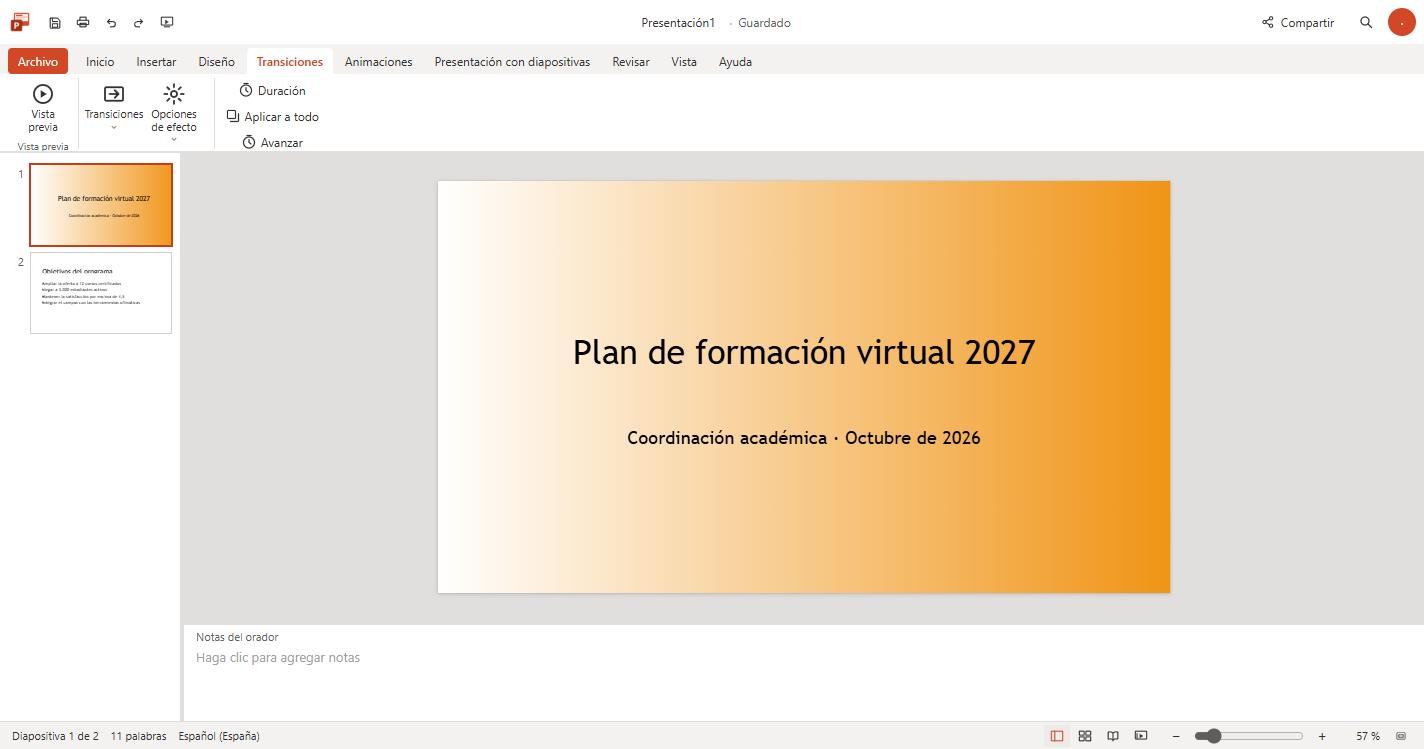Image resolution: width=1424 pixels, height=749 pixels.
Task: Adjust the zoom slider handle
Action: coord(1213,736)
